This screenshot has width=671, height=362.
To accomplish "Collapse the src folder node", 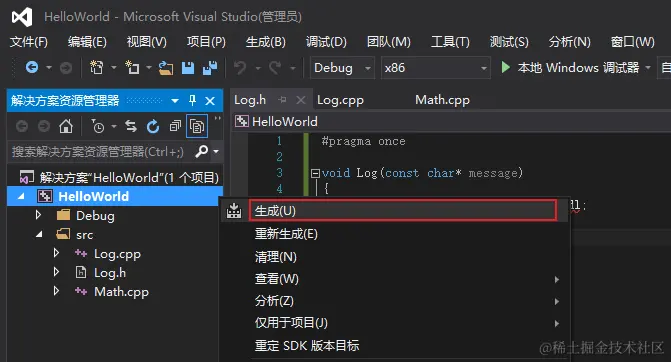I will click(39, 234).
